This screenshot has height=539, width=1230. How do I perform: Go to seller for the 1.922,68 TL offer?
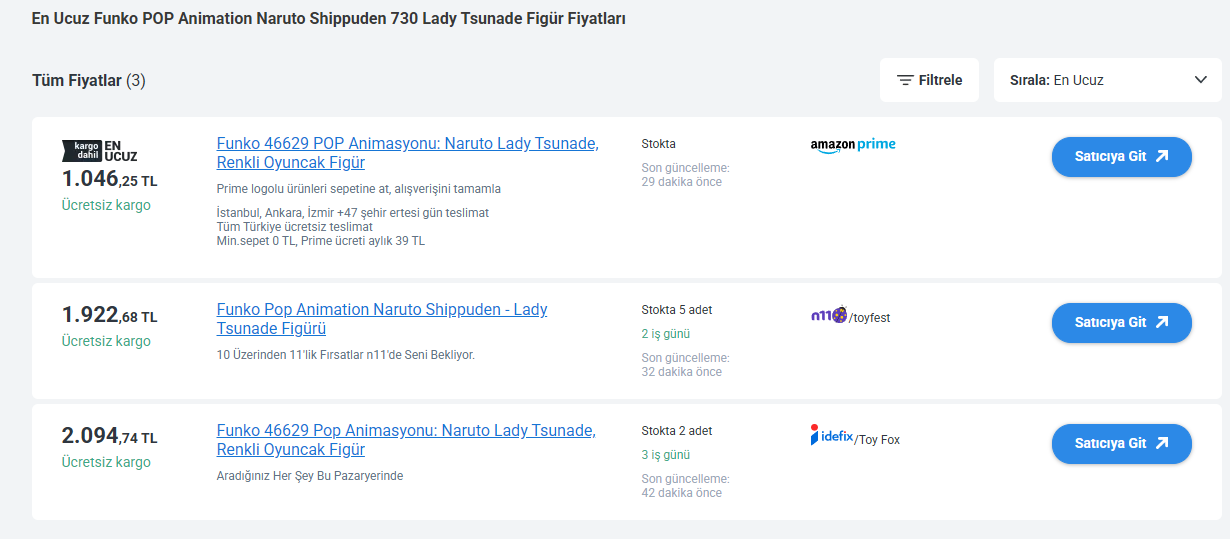coord(1121,323)
